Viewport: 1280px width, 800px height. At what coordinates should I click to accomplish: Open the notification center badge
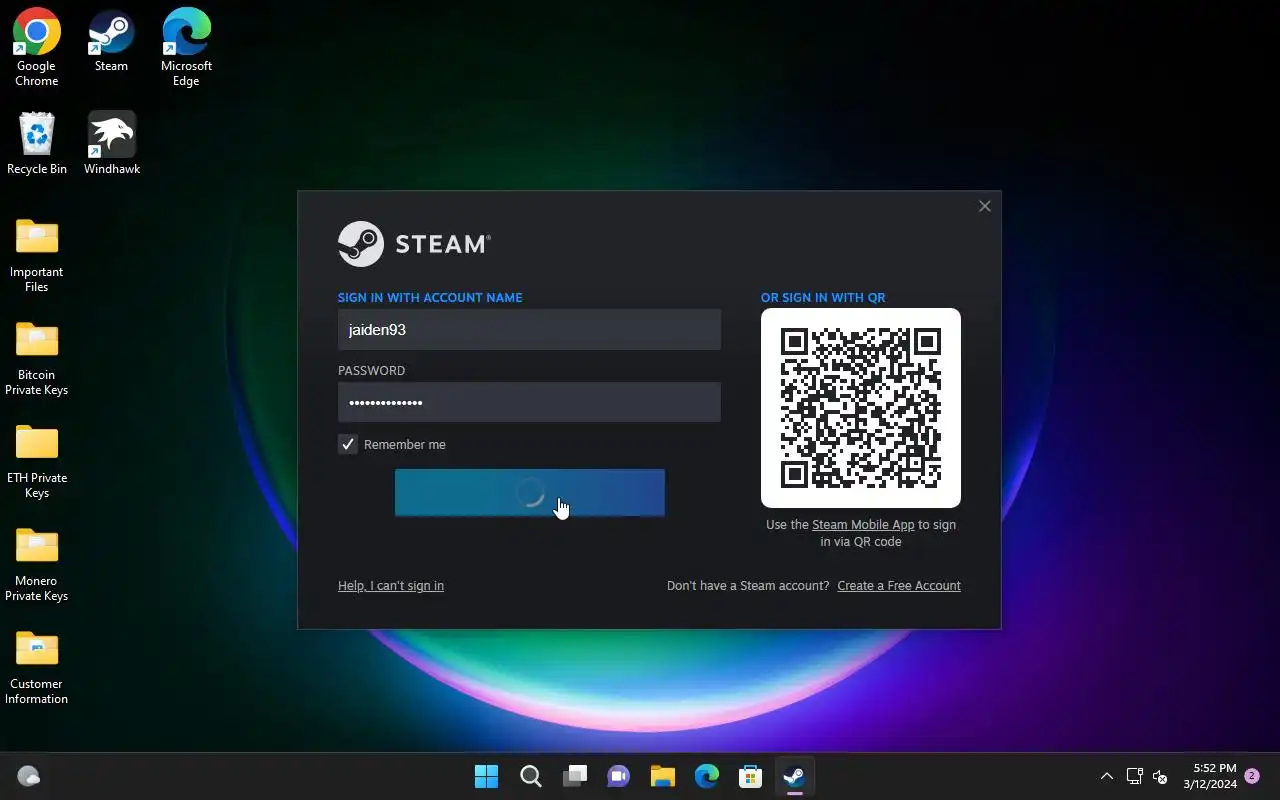[x=1251, y=776]
